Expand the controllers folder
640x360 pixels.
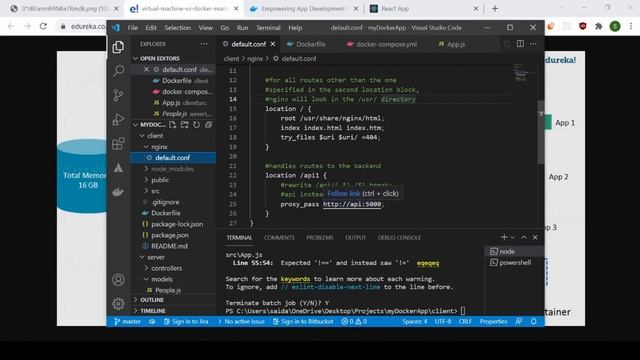[x=167, y=268]
